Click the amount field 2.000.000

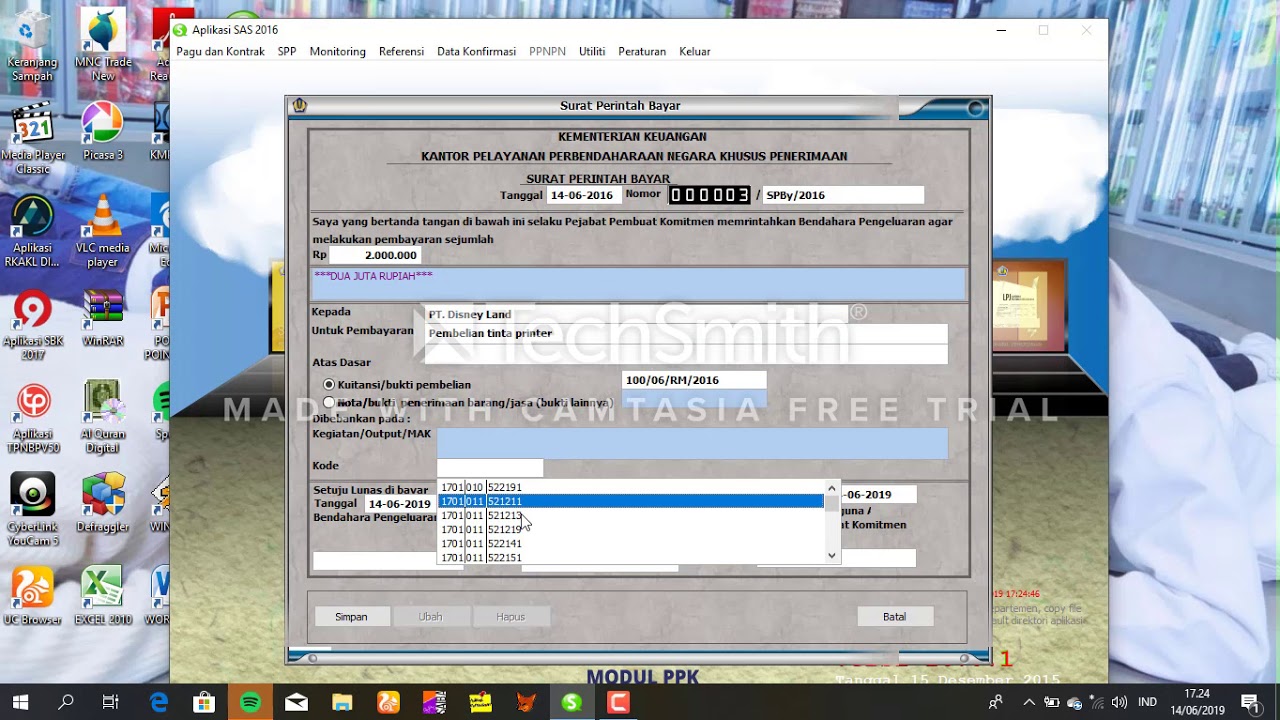[x=375, y=256]
